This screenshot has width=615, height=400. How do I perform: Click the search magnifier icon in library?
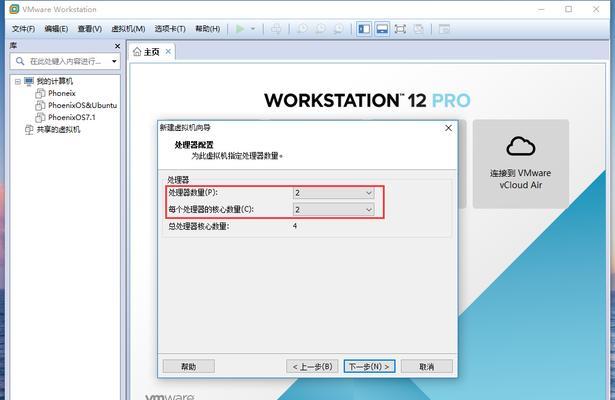point(20,61)
